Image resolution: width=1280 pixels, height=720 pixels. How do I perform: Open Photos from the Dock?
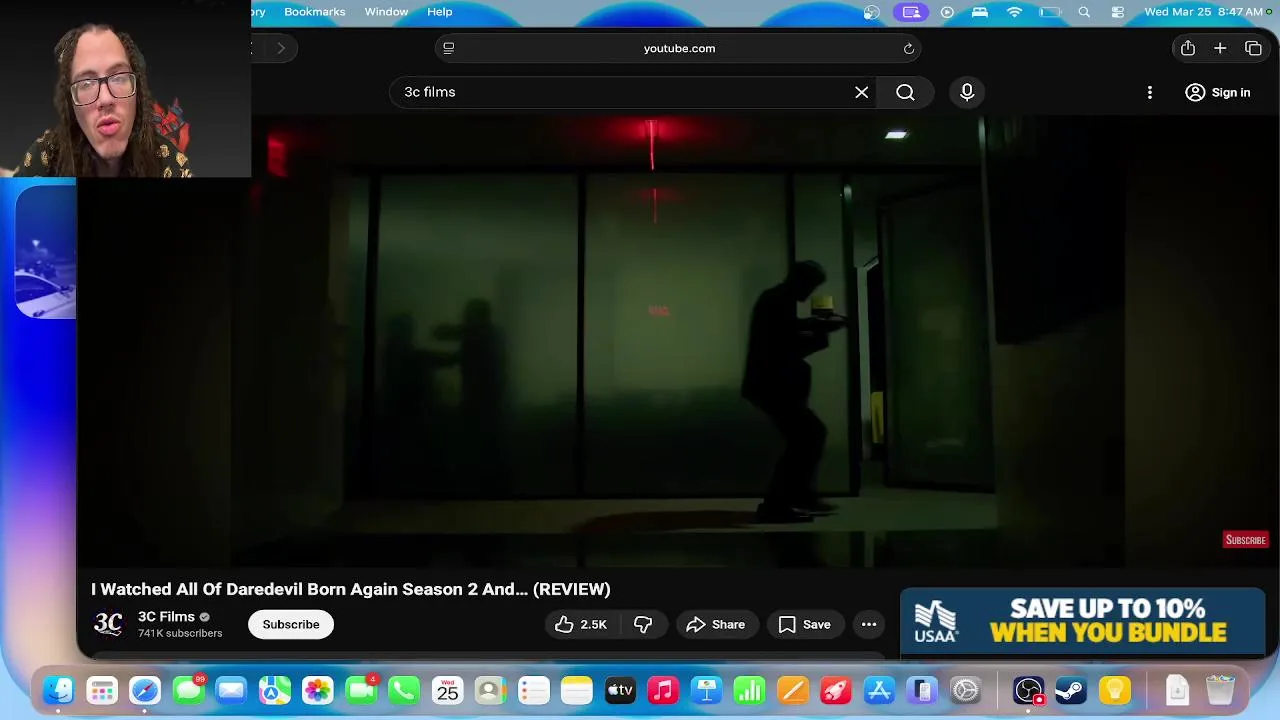pyautogui.click(x=318, y=690)
